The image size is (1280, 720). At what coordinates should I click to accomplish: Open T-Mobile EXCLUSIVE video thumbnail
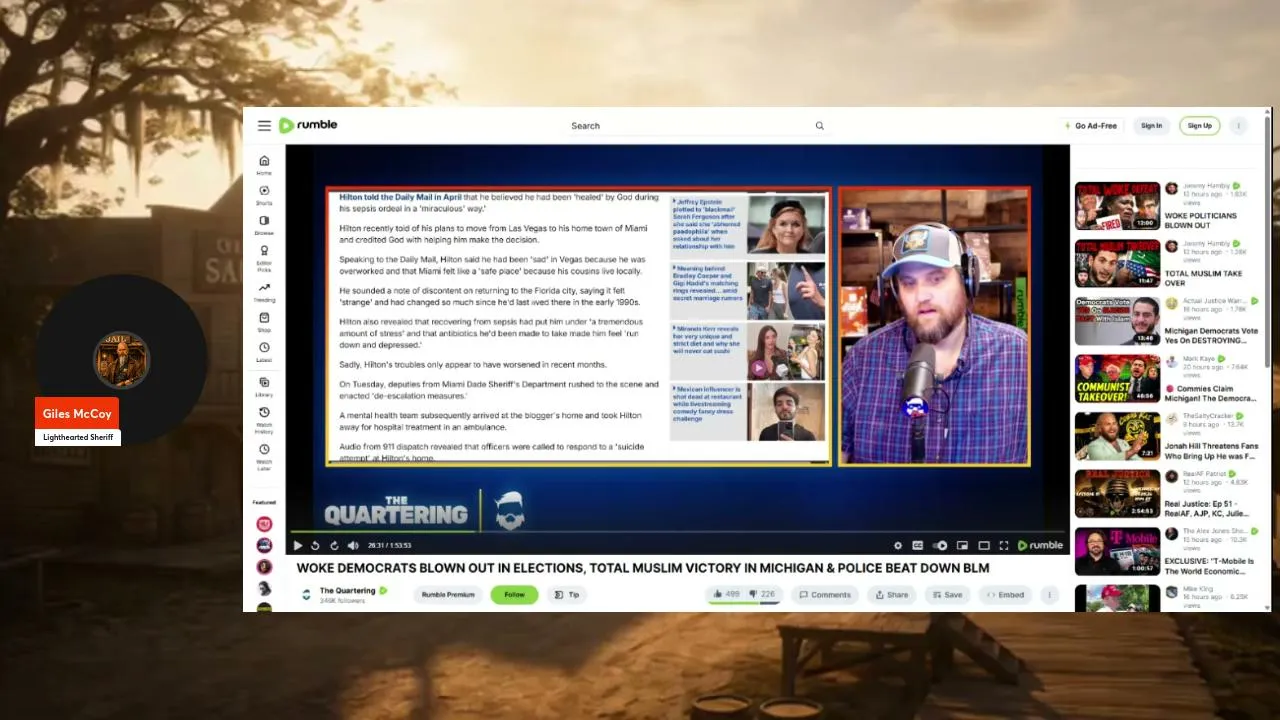click(x=1117, y=551)
